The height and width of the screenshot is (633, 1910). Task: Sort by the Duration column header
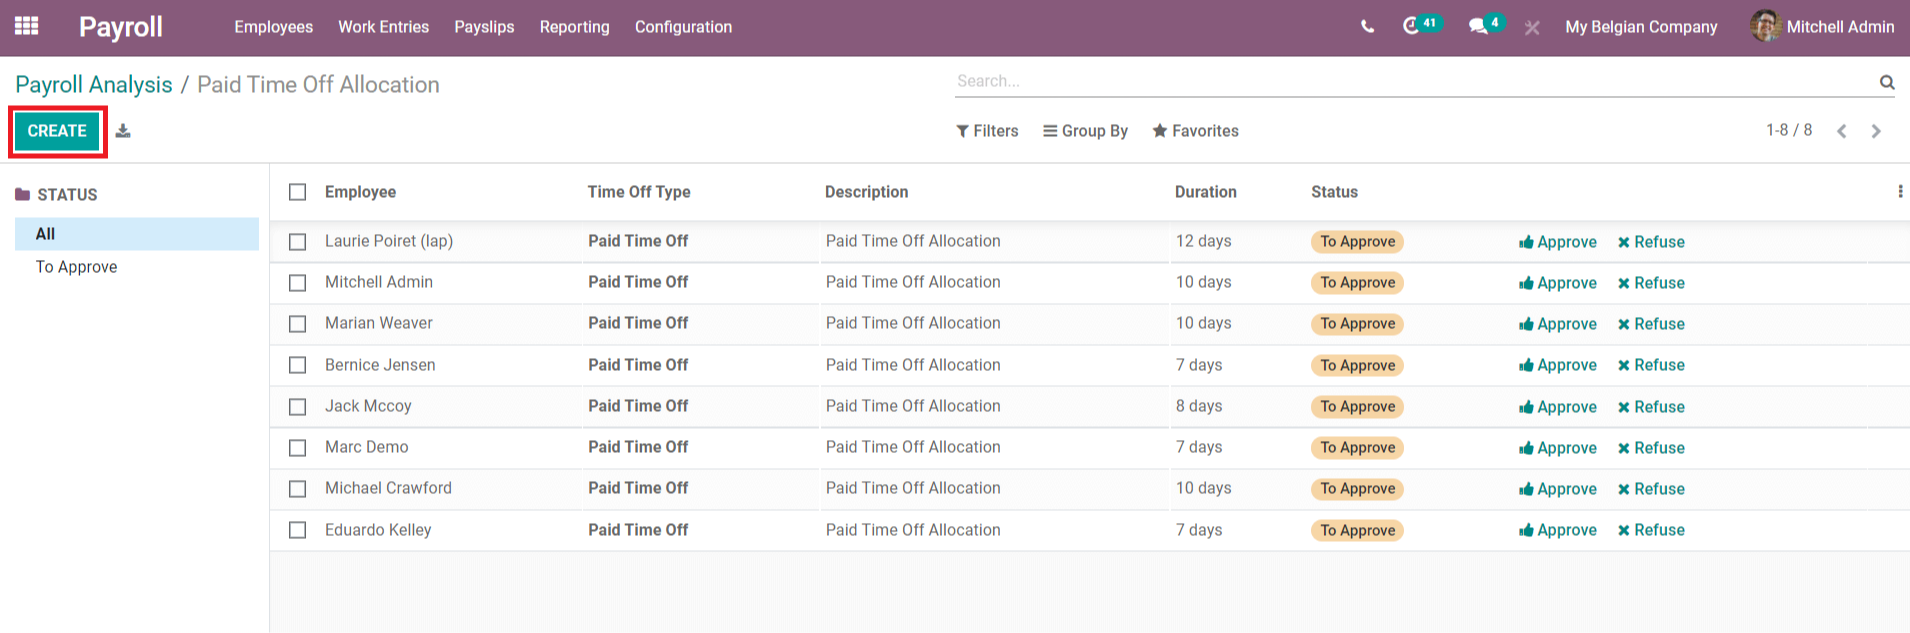tap(1205, 192)
